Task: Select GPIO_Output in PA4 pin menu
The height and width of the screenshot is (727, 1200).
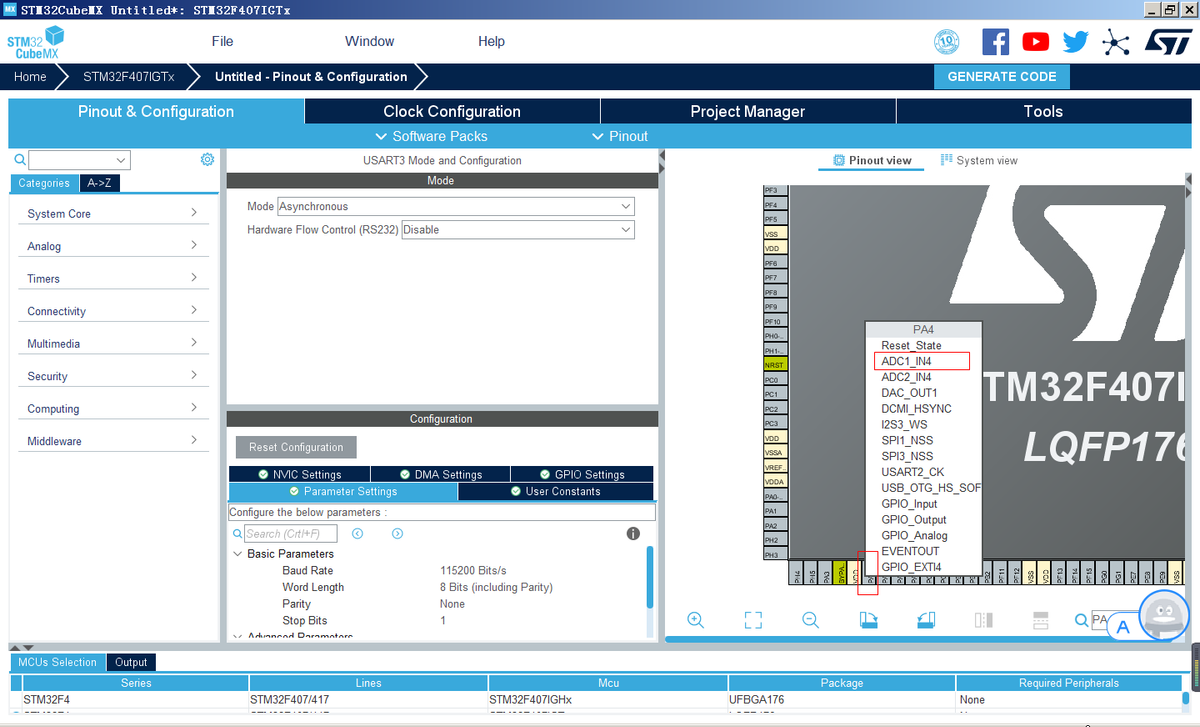Action: [x=914, y=519]
